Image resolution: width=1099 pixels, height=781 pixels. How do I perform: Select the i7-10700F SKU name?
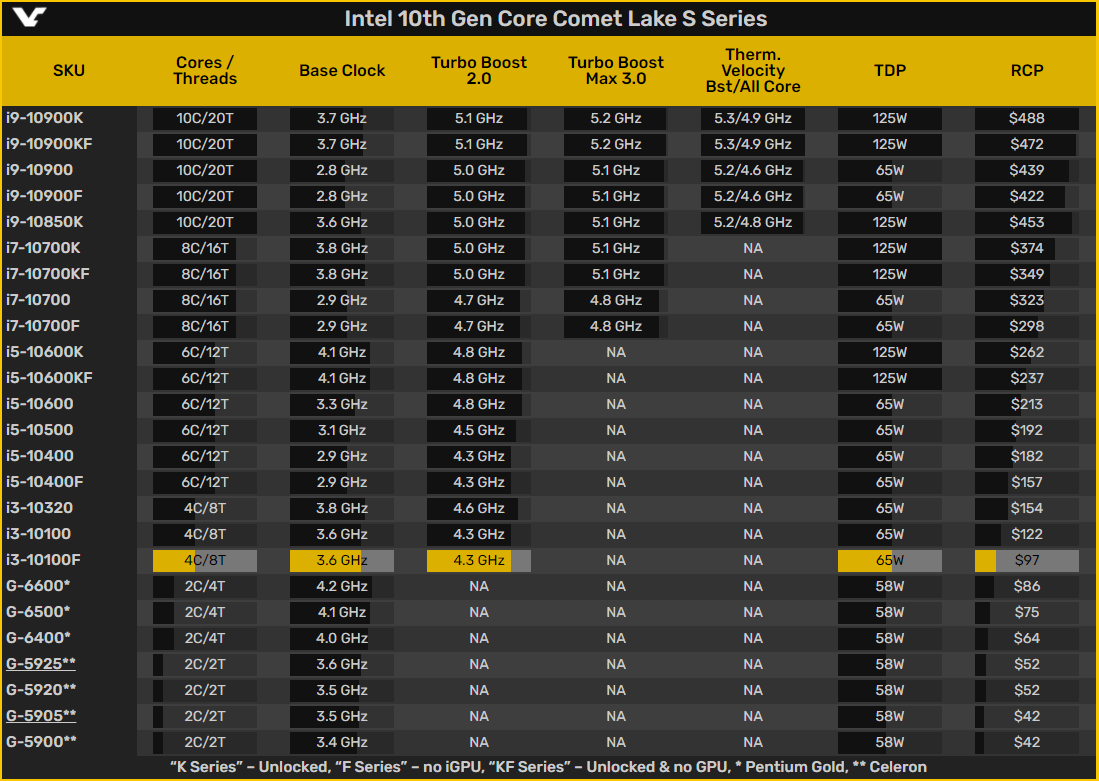43,325
